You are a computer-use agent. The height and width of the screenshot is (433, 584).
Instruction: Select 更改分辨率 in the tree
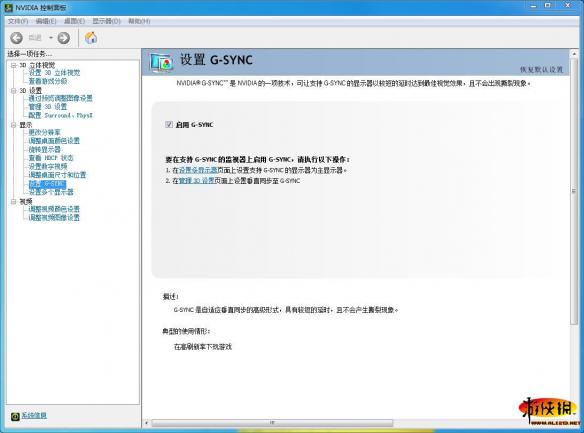45,133
